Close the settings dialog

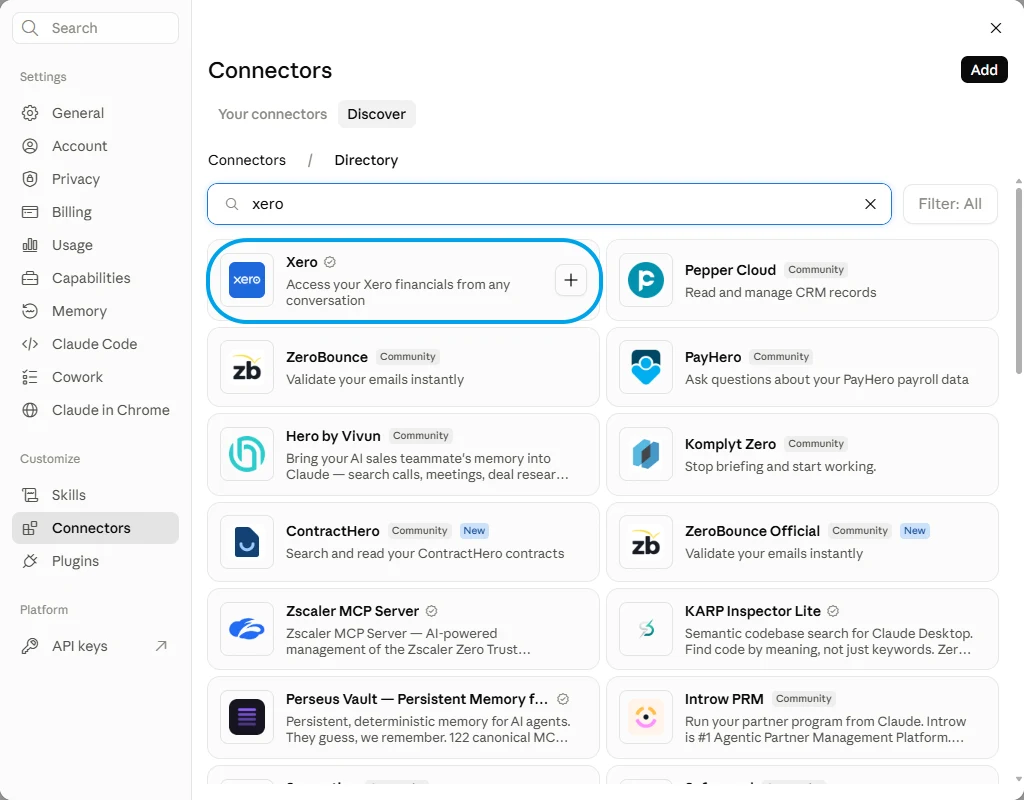coord(996,28)
